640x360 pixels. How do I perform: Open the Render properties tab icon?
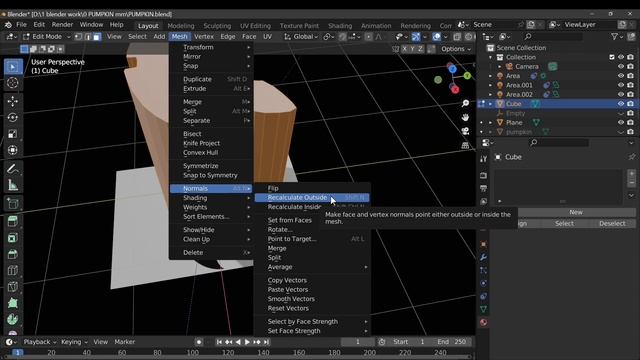[x=484, y=176]
